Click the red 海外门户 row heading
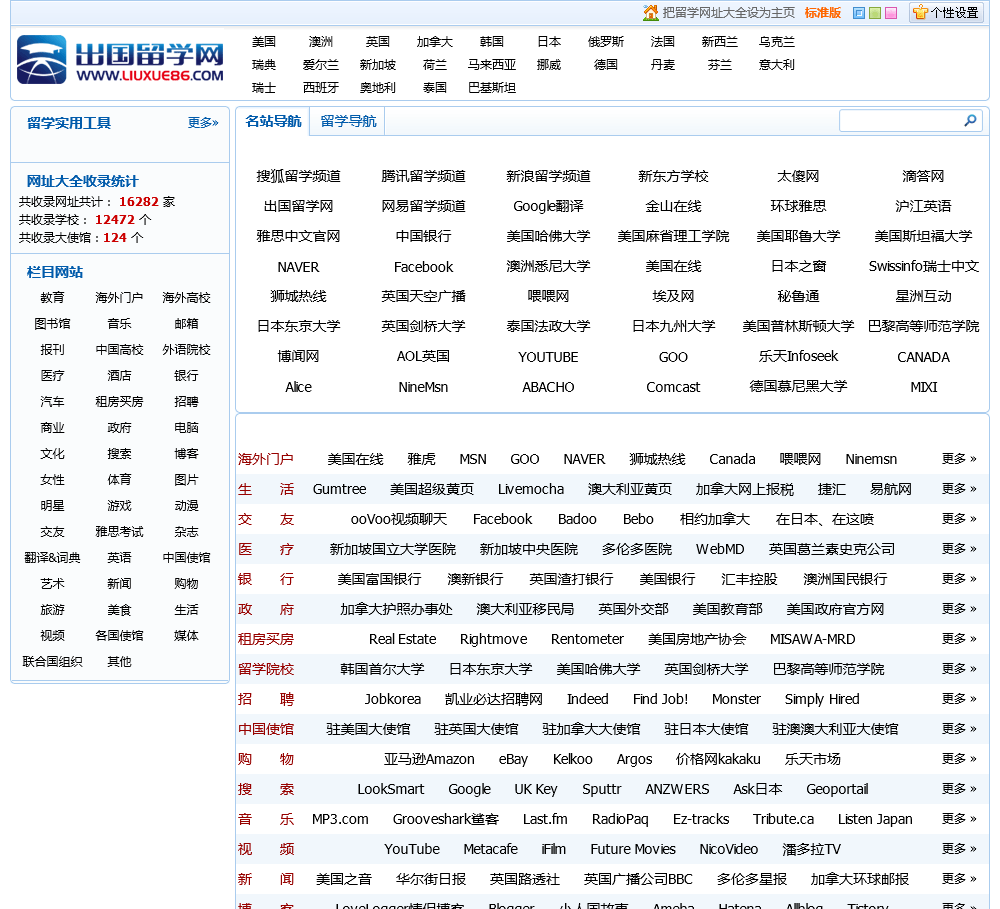 265,459
